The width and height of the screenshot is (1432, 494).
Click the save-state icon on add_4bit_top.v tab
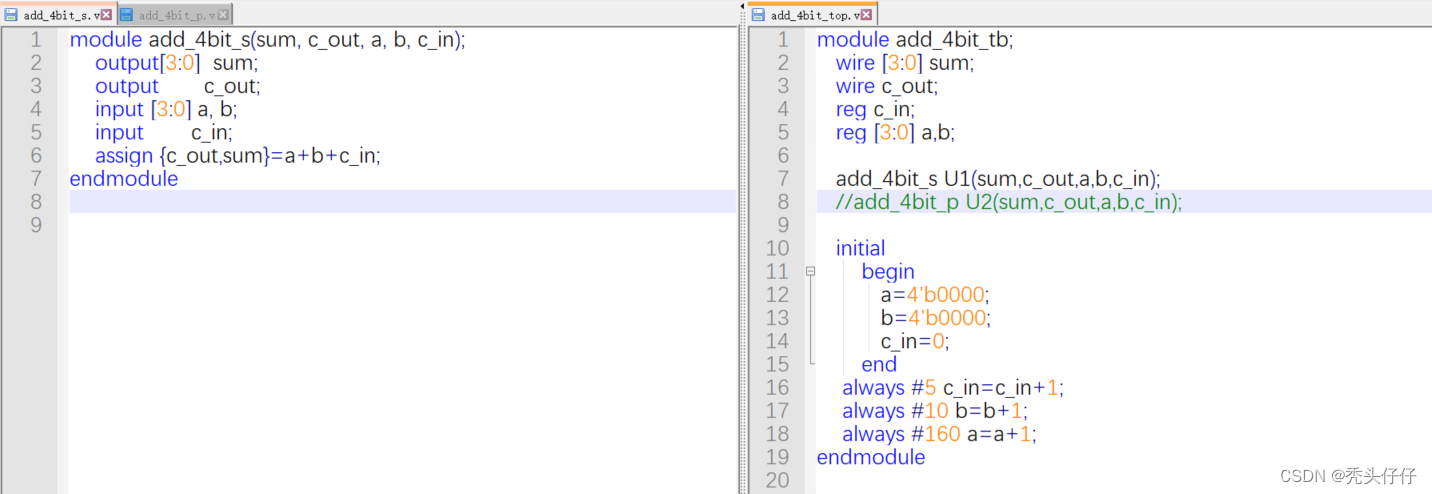[x=758, y=15]
